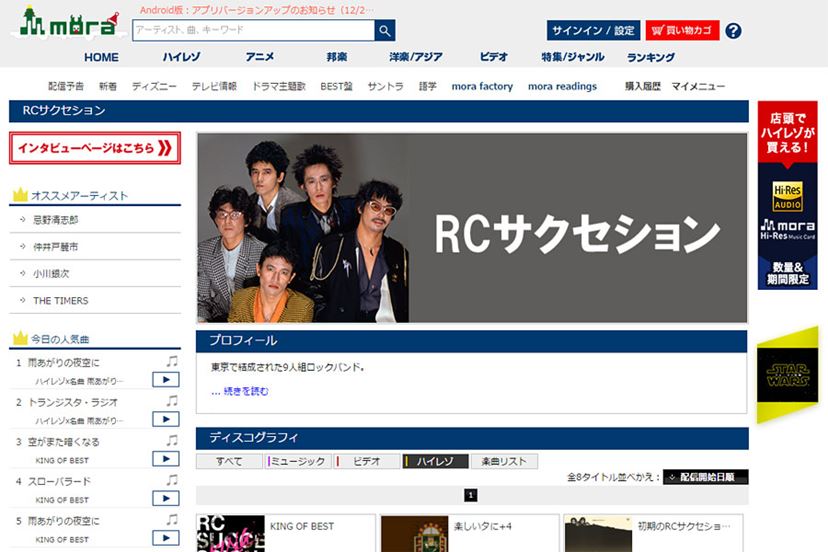Screen dimensions: 828x552
Task: Click the KING OF BEST album title
Action: tap(302, 526)
